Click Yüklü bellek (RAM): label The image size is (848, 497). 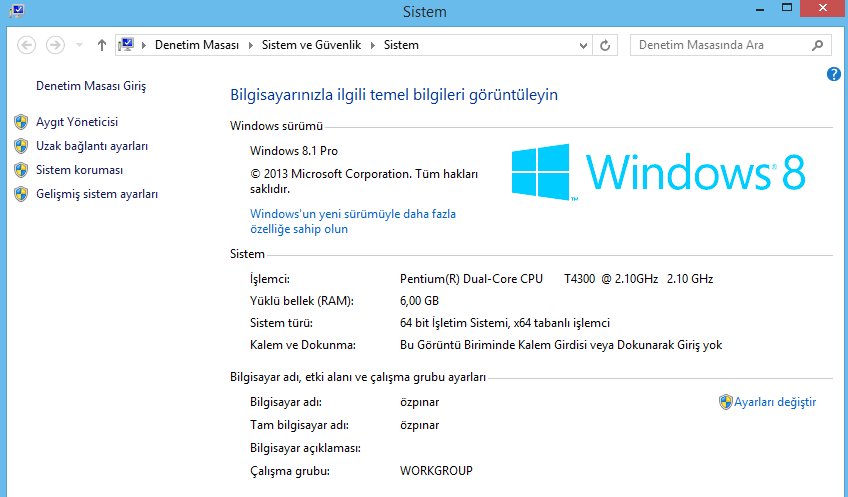(x=302, y=301)
